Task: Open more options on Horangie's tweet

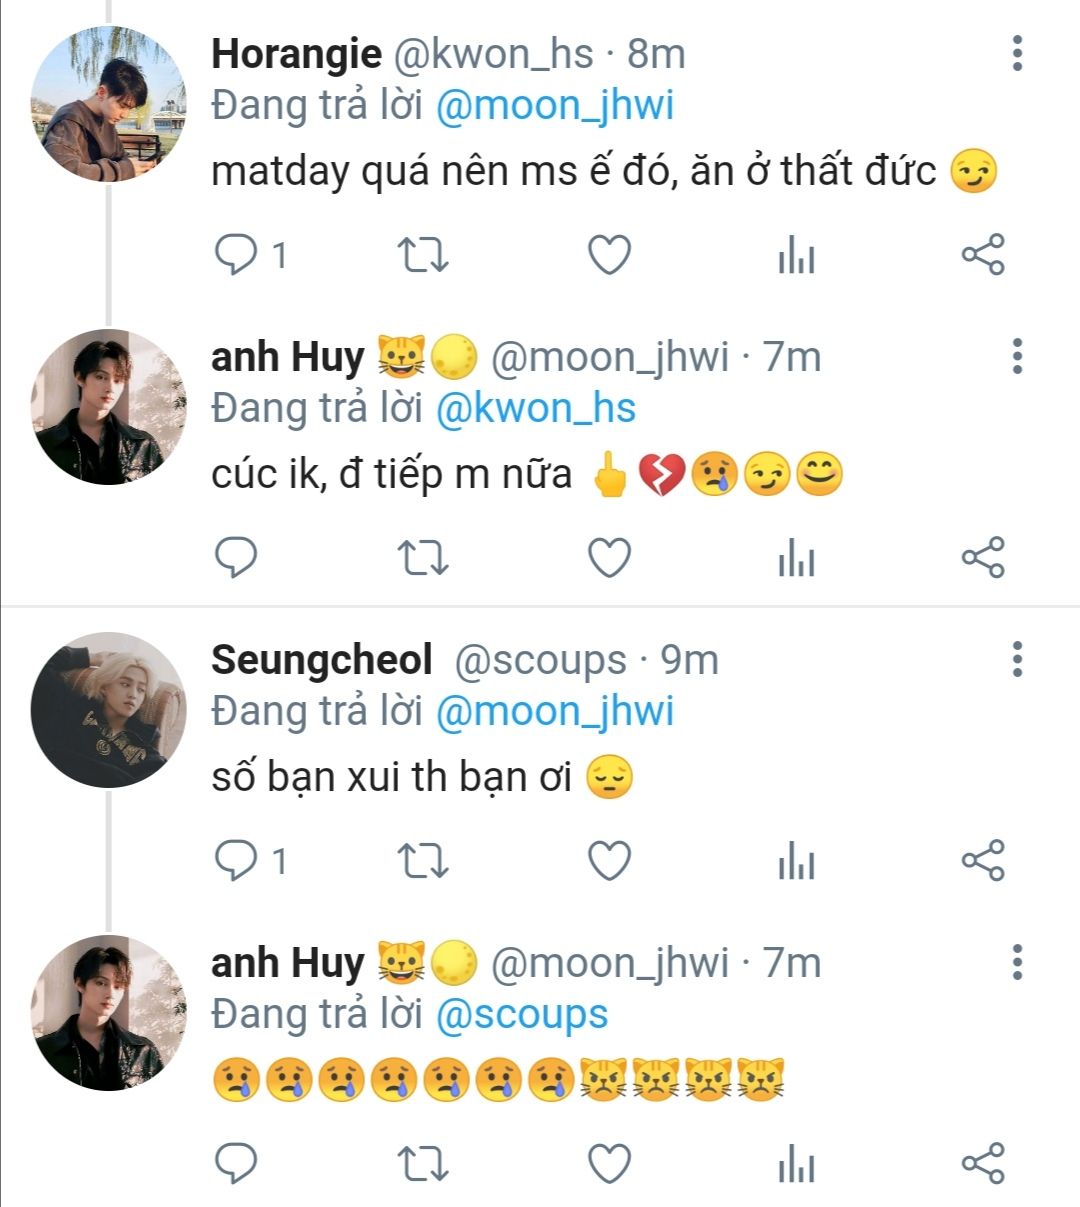Action: 1017,53
